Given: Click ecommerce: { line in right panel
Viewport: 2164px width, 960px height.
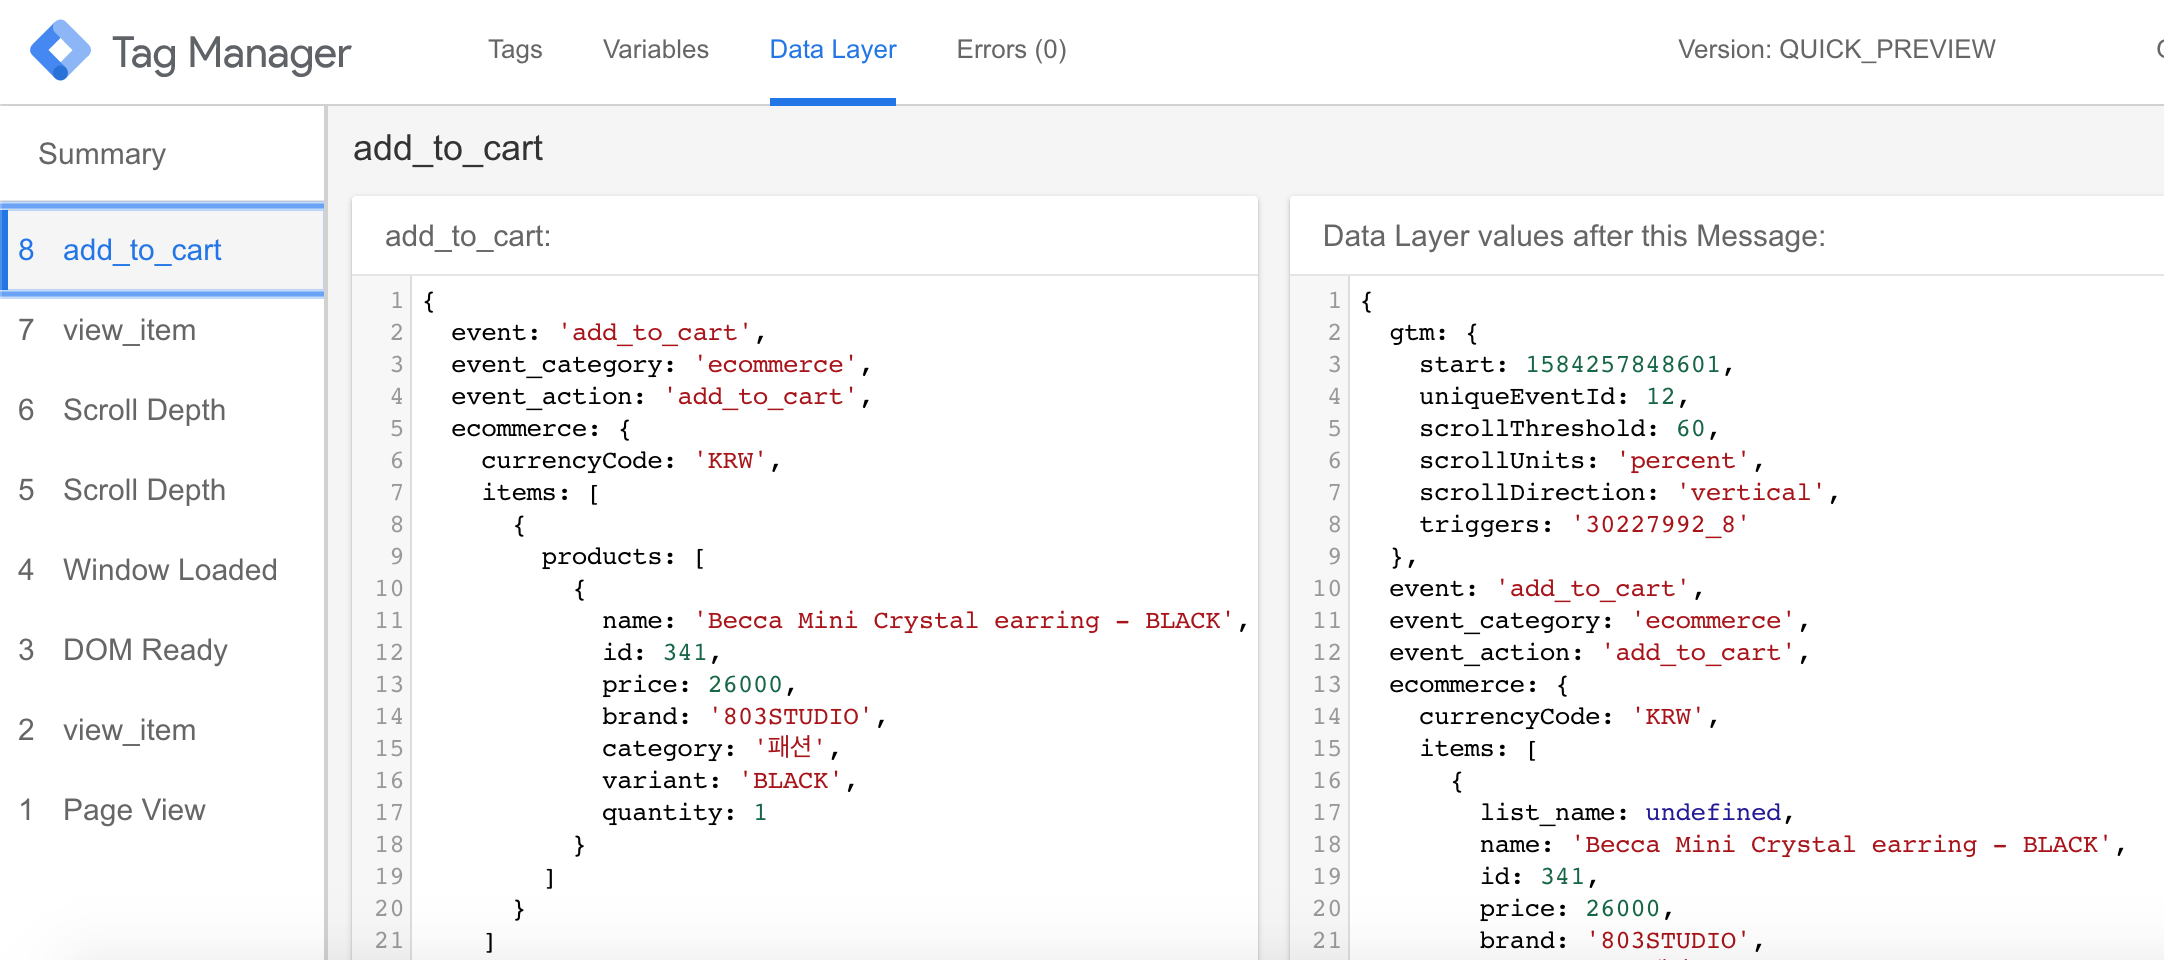Looking at the screenshot, I should click(1479, 685).
